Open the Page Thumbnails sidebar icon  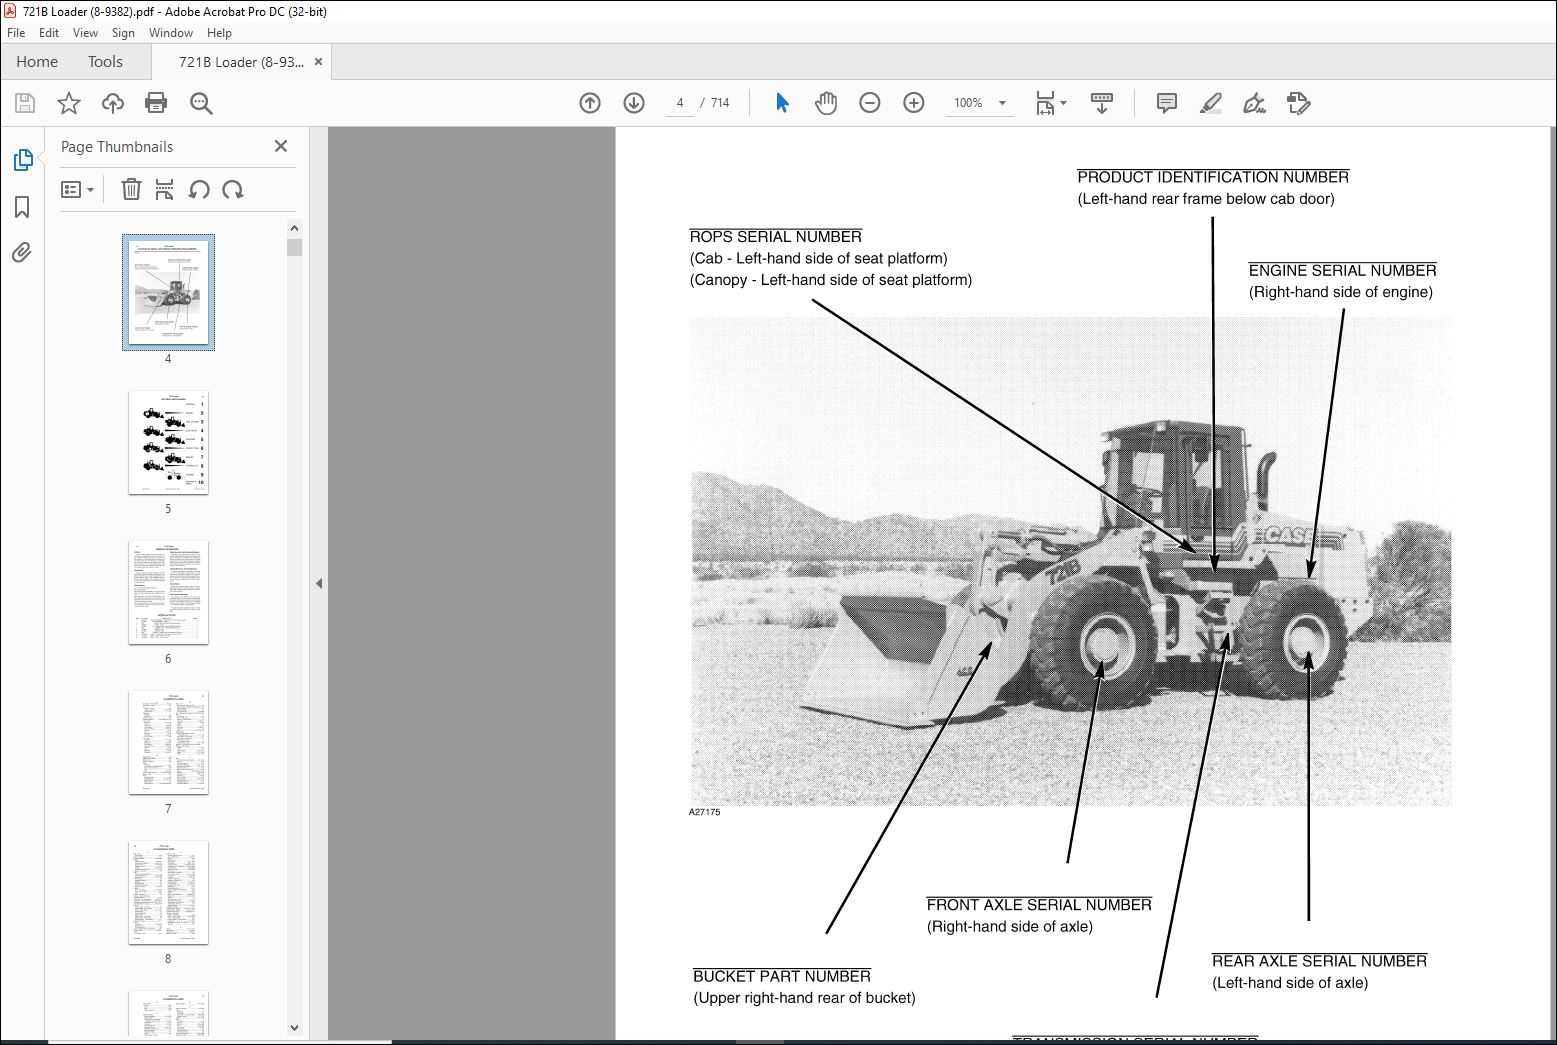pyautogui.click(x=22, y=160)
